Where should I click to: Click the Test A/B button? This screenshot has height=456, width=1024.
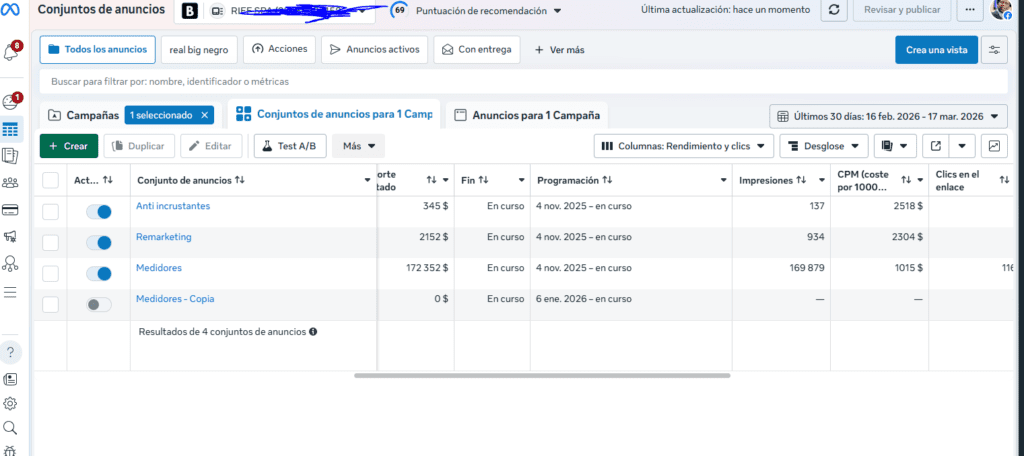coord(289,146)
